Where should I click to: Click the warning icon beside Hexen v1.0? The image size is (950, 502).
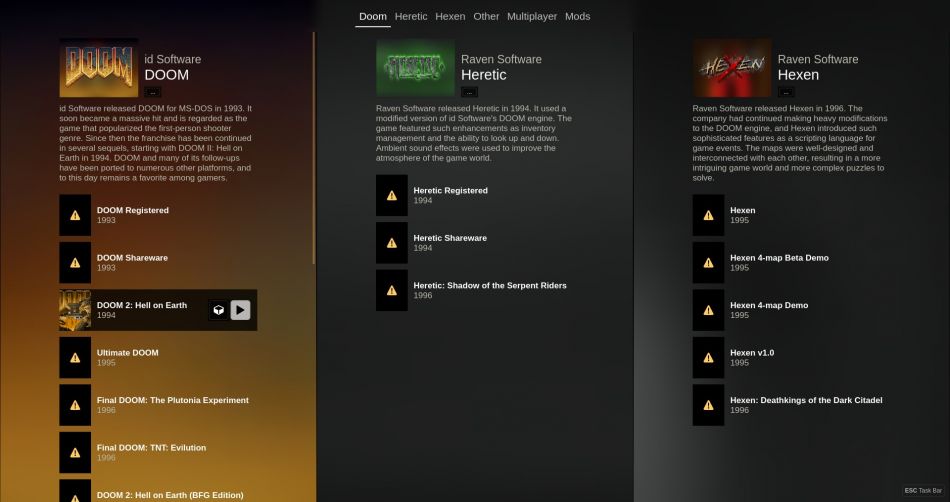coord(708,358)
